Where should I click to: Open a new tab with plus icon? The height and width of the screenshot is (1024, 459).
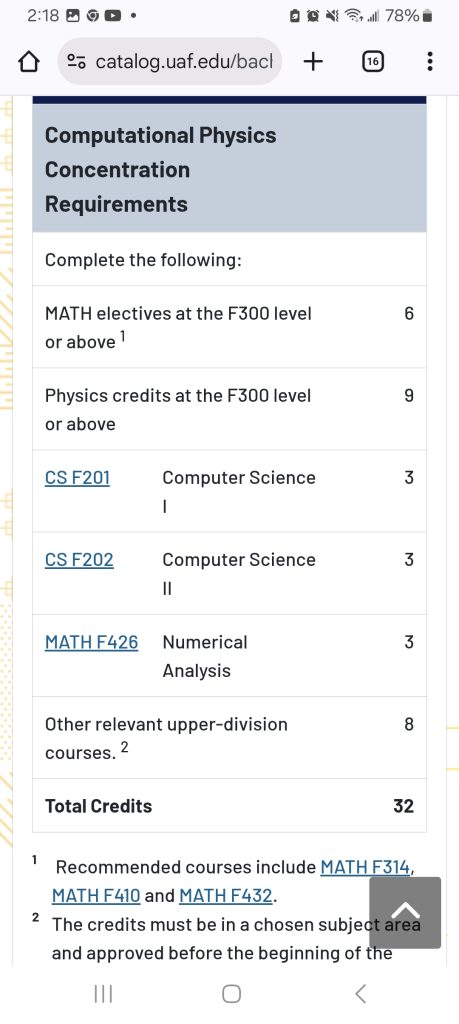313,61
